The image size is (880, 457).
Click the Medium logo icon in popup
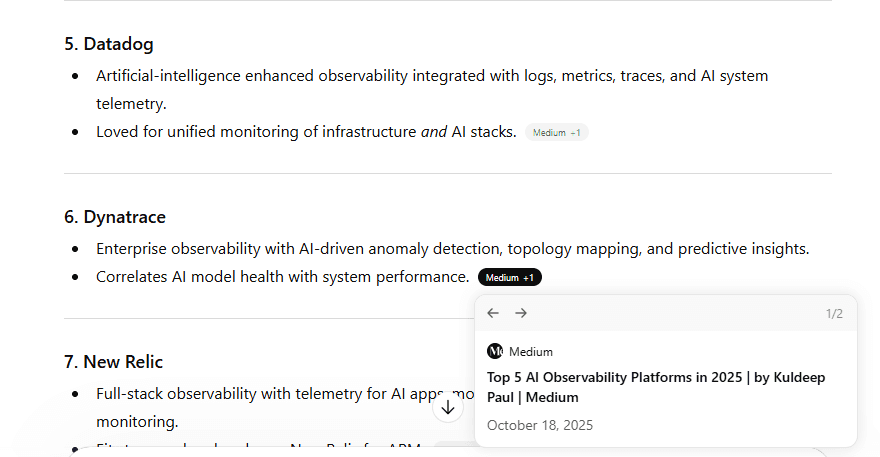pyautogui.click(x=495, y=351)
